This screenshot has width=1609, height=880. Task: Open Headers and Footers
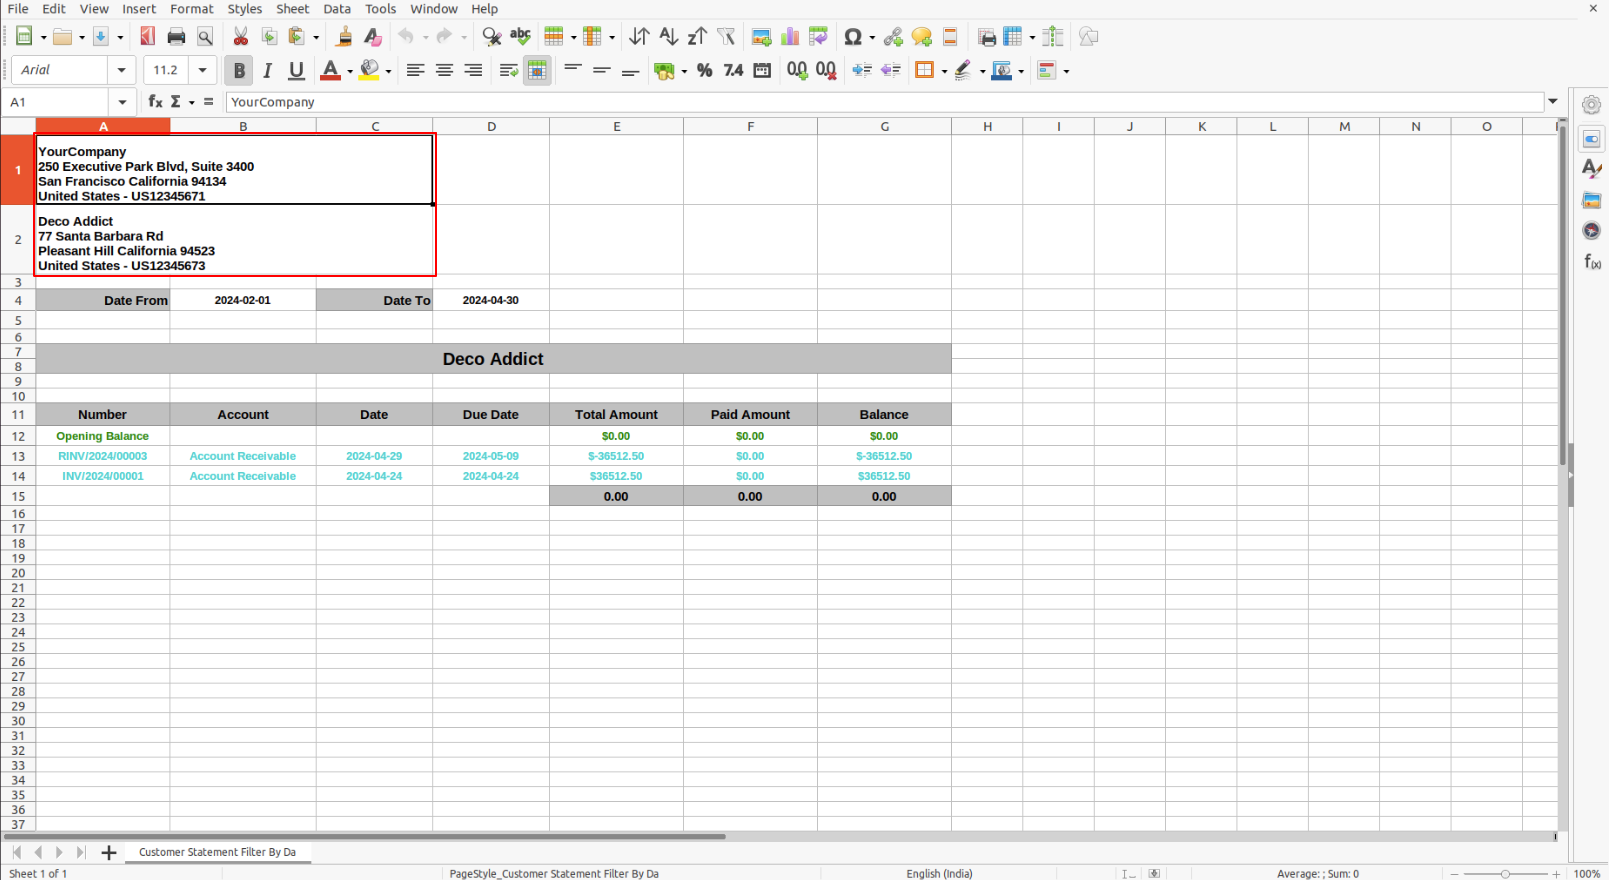coord(950,37)
